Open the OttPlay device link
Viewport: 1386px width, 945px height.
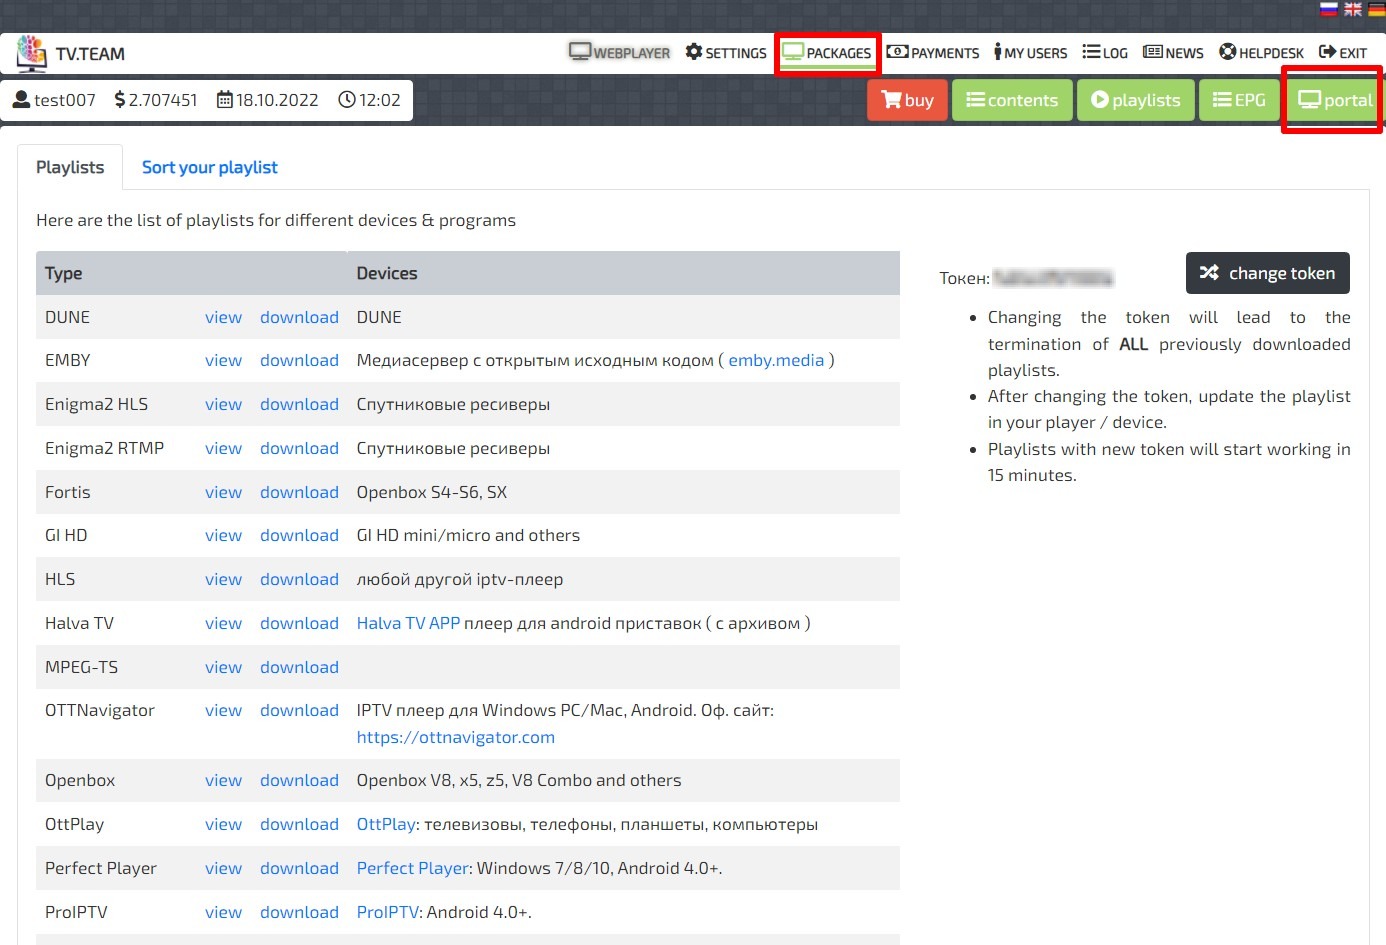coord(386,824)
